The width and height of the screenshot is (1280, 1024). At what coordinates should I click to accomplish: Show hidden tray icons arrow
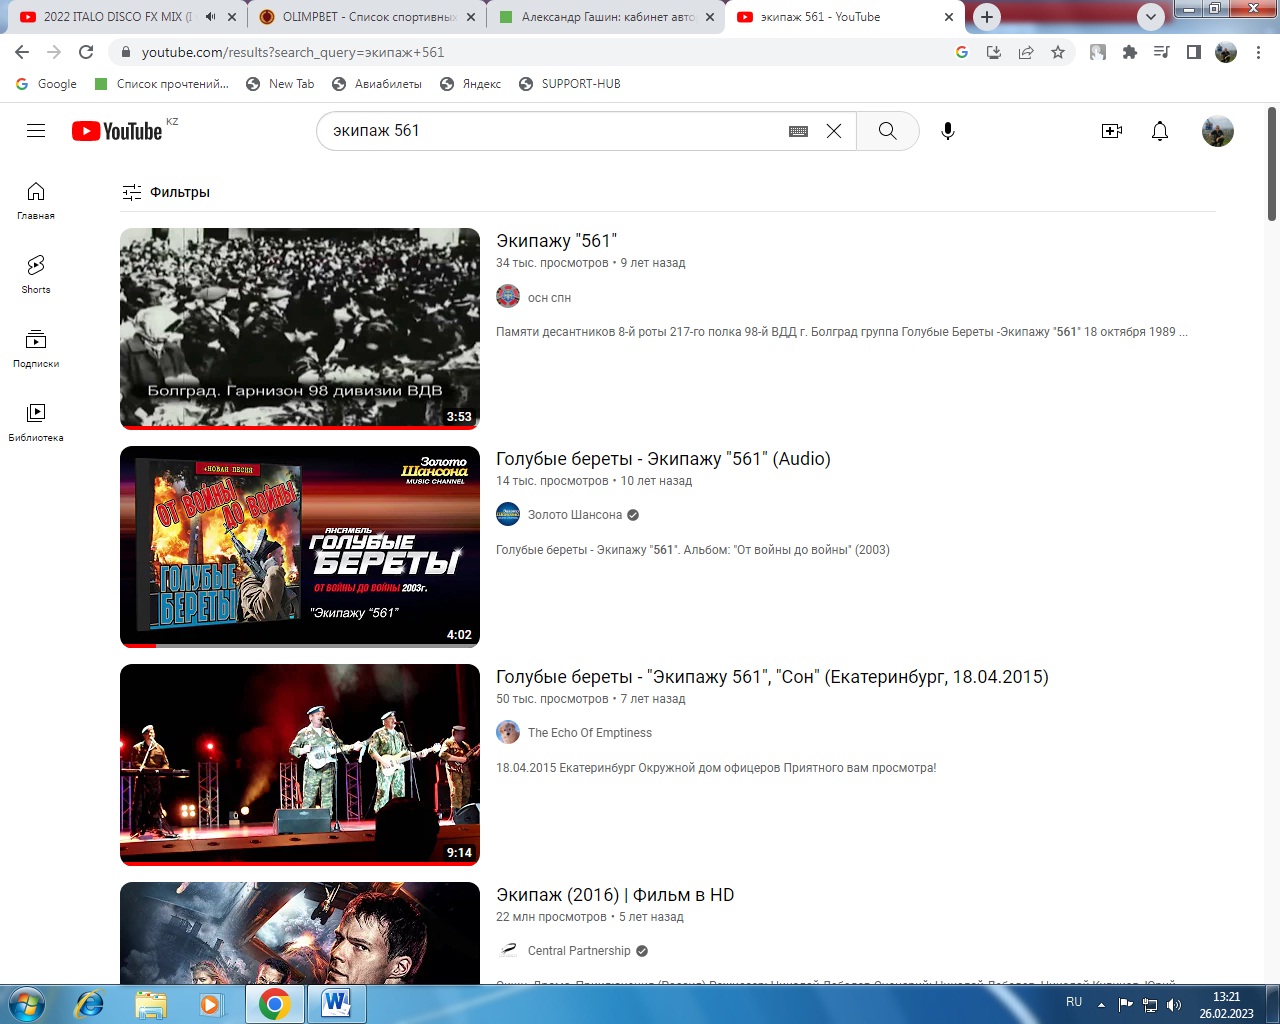click(1101, 1004)
